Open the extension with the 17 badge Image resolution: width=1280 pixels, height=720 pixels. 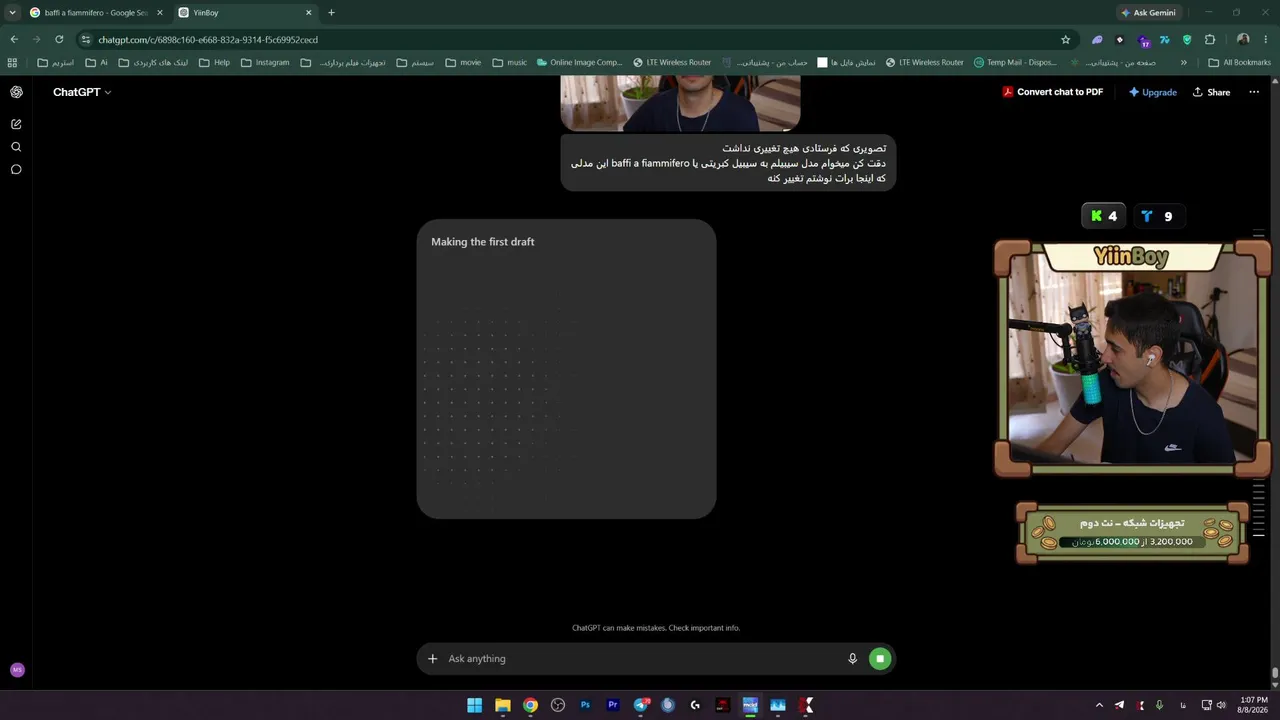point(1142,40)
